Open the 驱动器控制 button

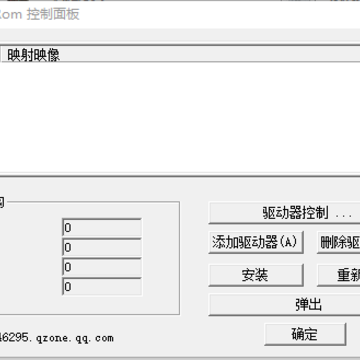click(x=284, y=213)
